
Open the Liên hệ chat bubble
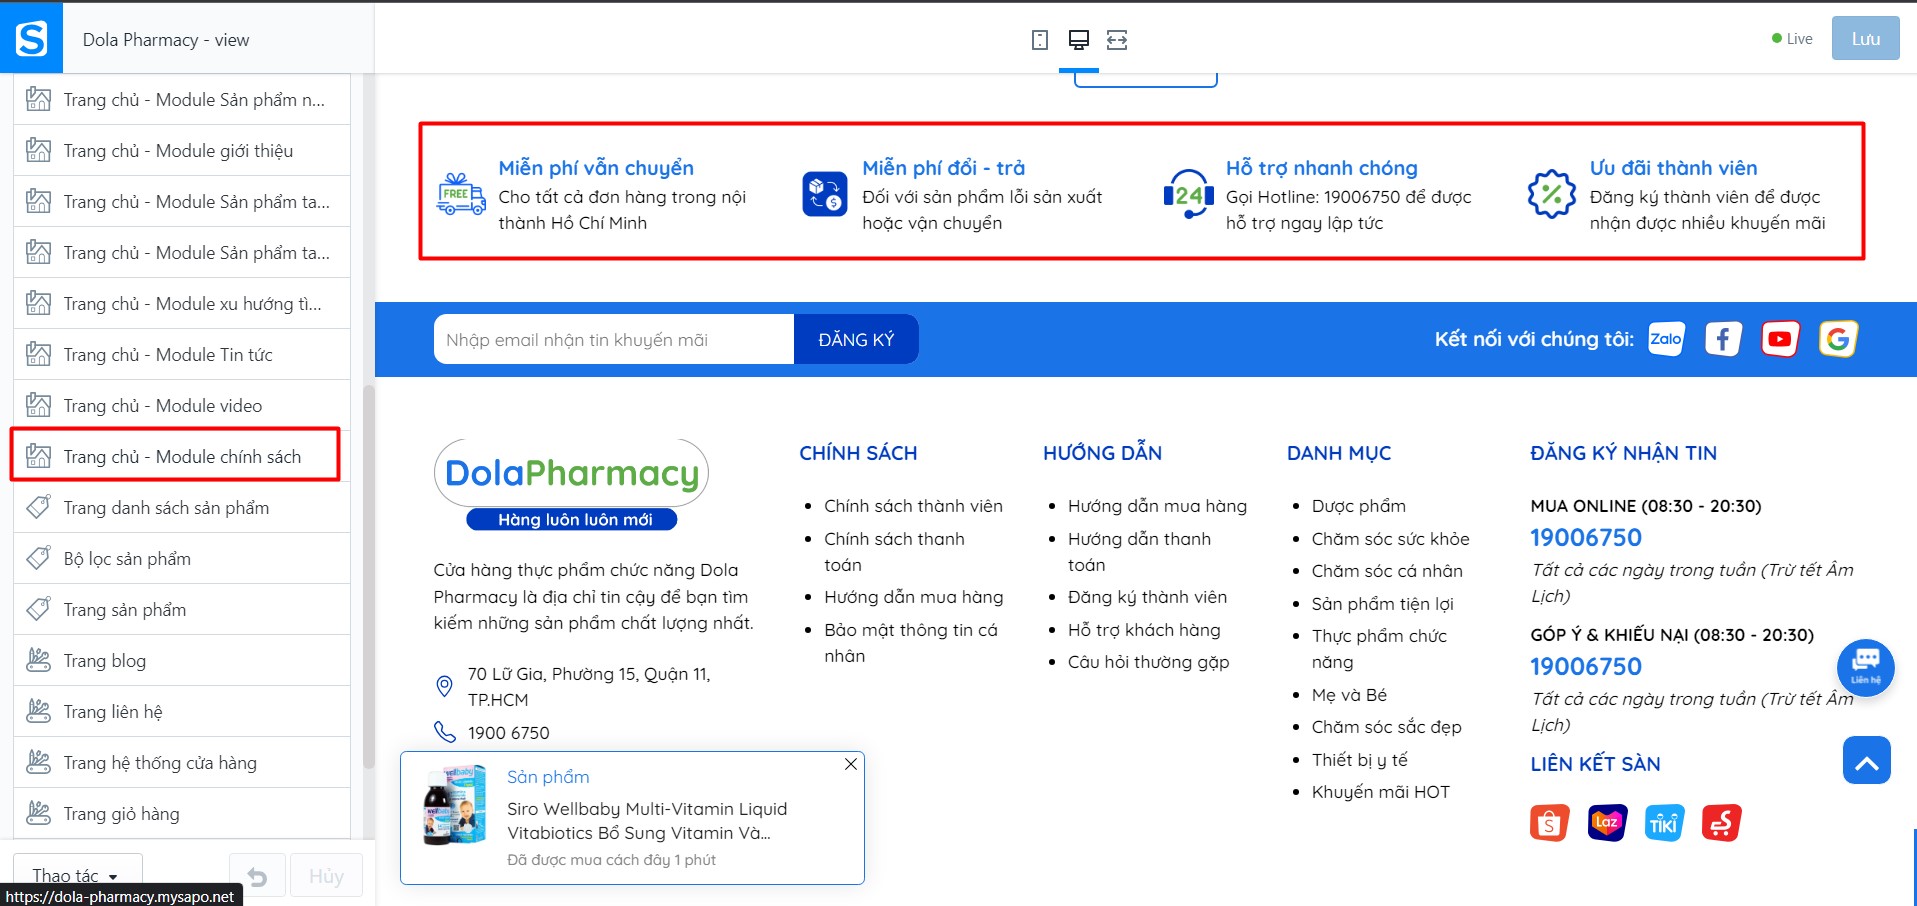click(x=1866, y=667)
